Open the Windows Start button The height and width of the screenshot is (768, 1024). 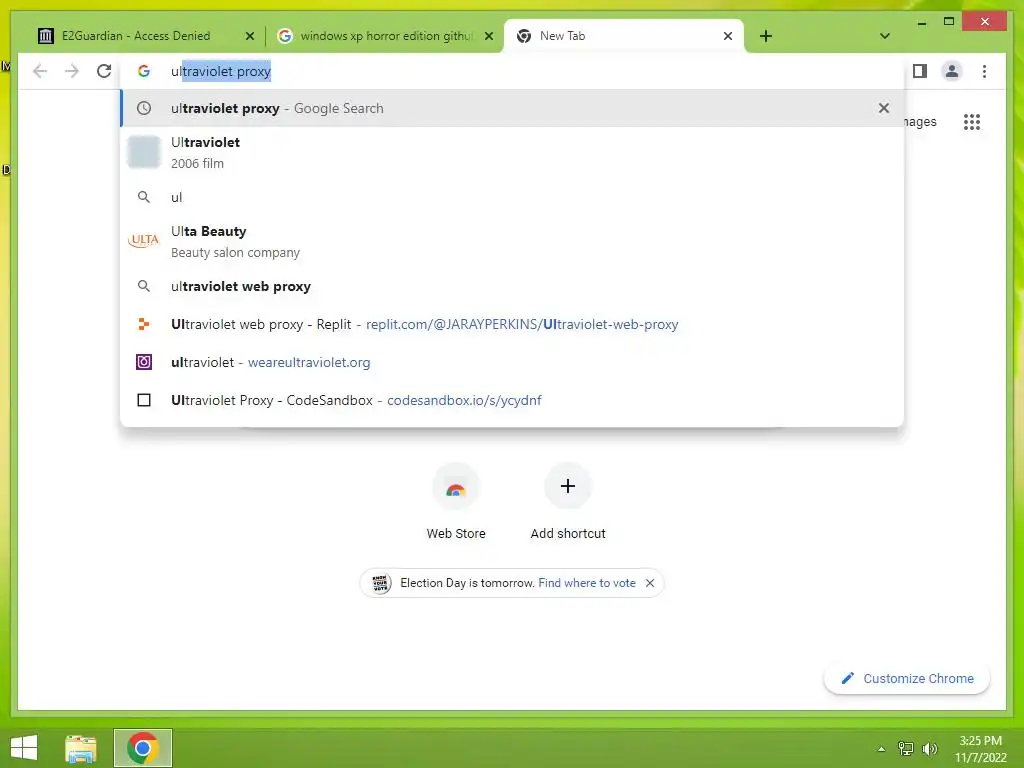24,748
